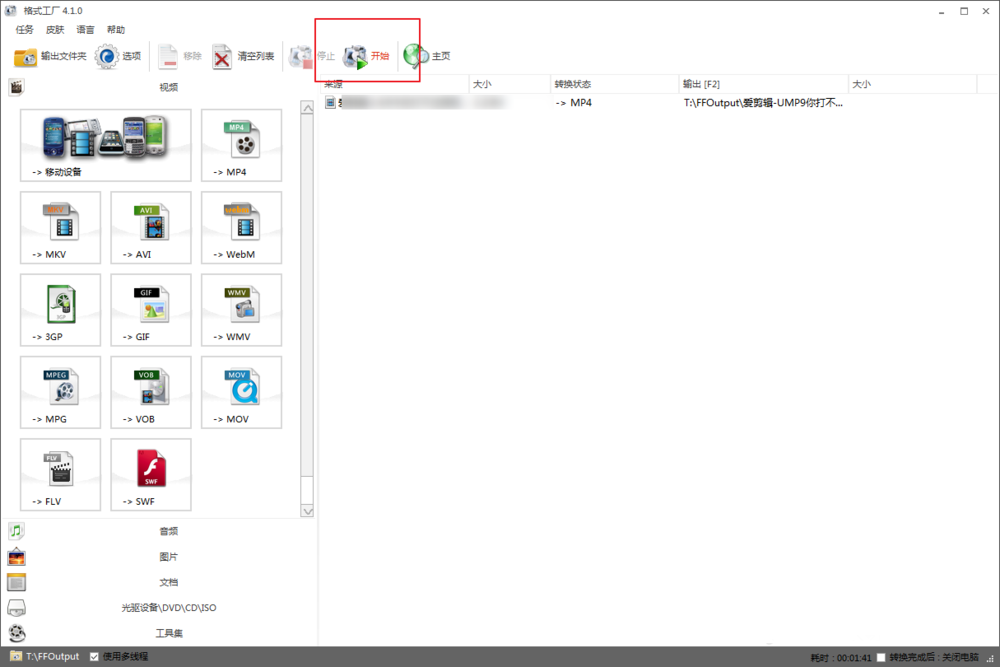The width and height of the screenshot is (1000, 667).
Task: Choose the 移动设备 mobile device format
Action: click(x=106, y=145)
